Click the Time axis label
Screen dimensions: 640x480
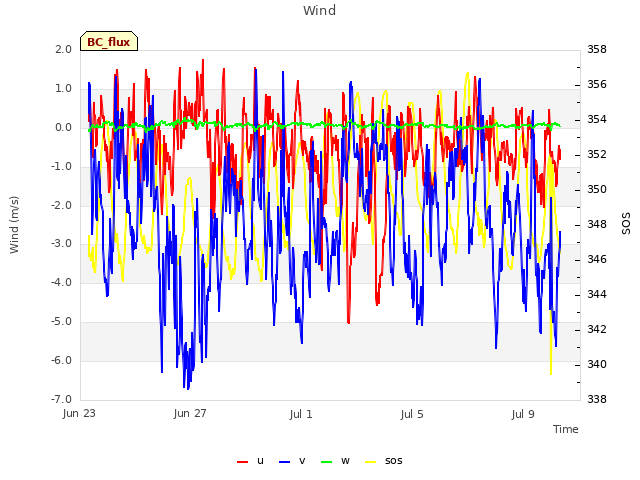(566, 429)
